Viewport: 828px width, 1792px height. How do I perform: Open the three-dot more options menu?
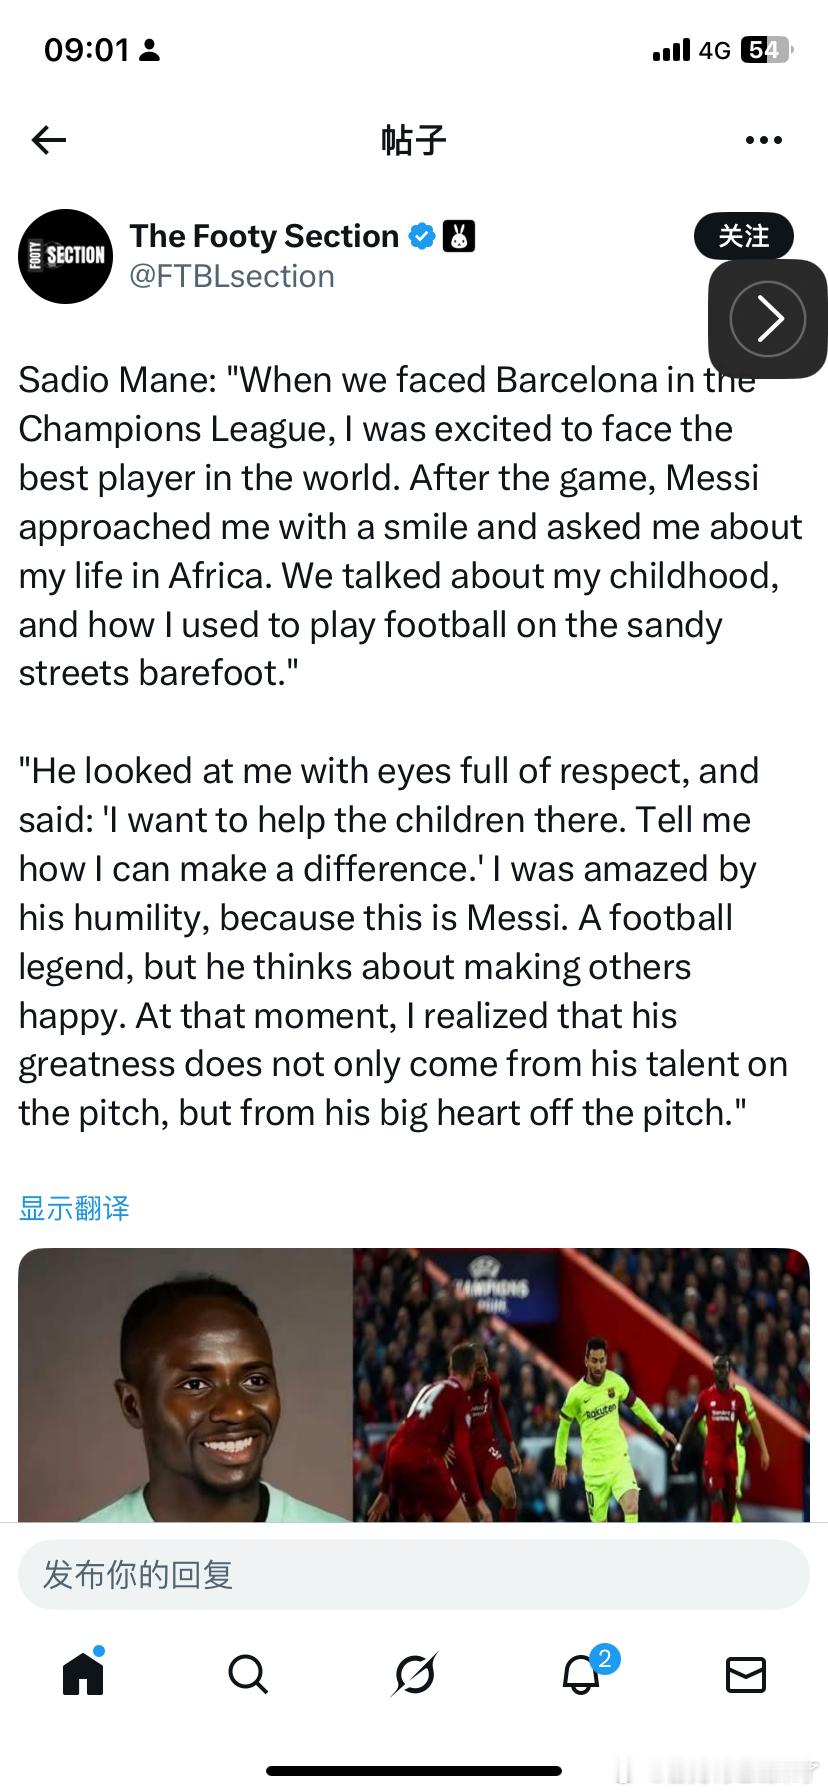click(763, 140)
